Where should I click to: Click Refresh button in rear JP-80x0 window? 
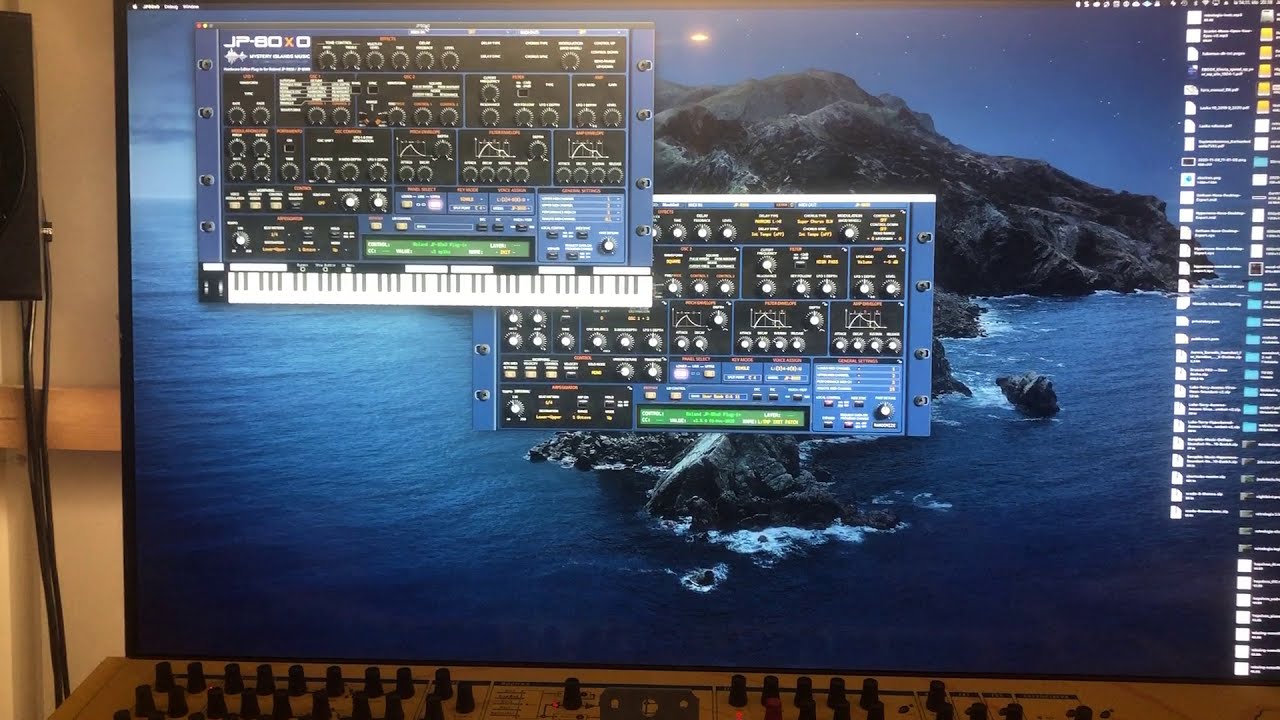(x=650, y=395)
